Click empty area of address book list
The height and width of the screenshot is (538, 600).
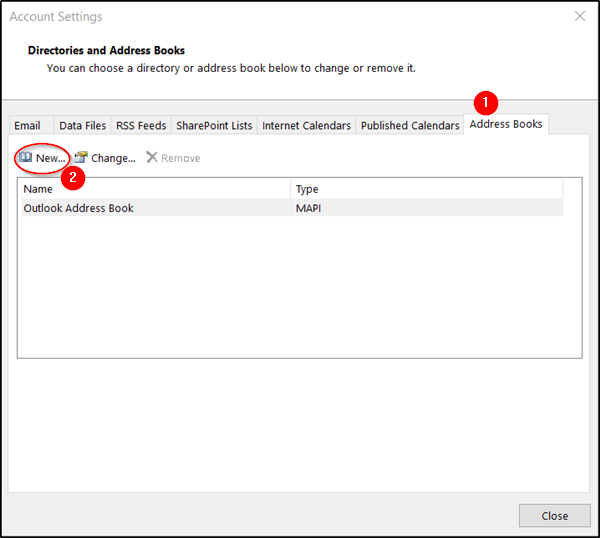point(300,287)
